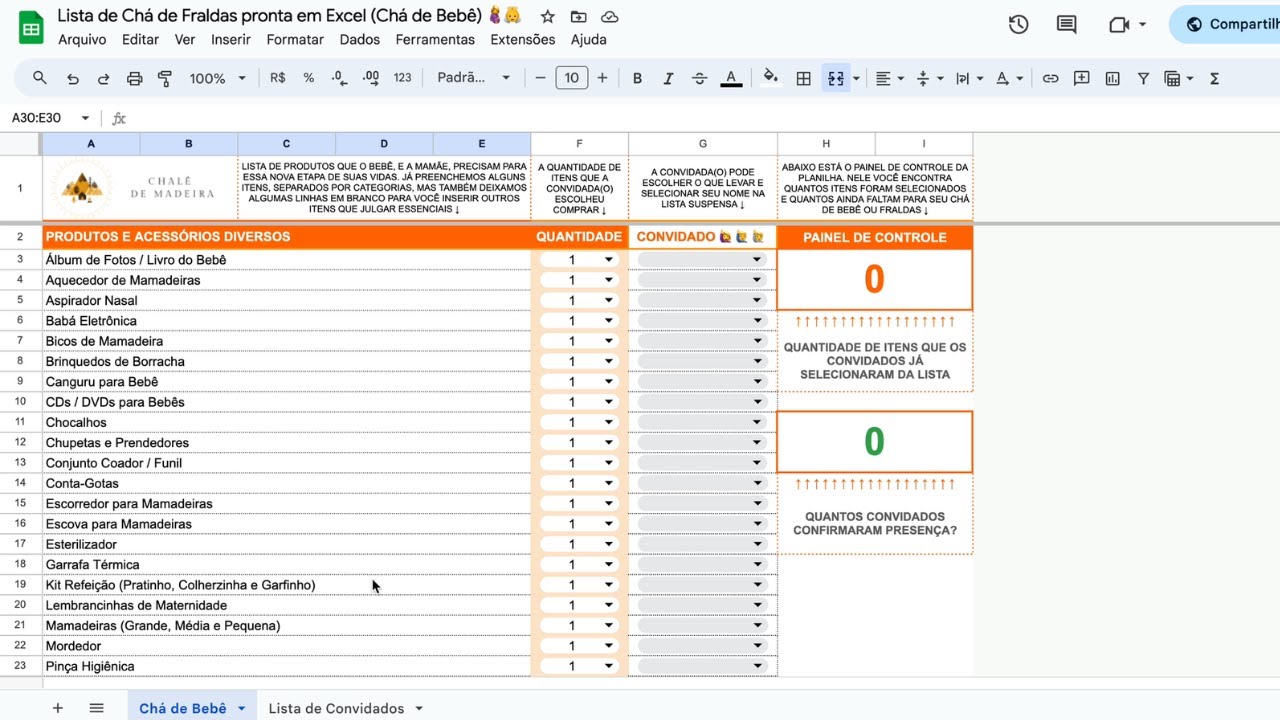The height and width of the screenshot is (720, 1280).
Task: Select cell Garrafa Térmica
Action: click(286, 565)
